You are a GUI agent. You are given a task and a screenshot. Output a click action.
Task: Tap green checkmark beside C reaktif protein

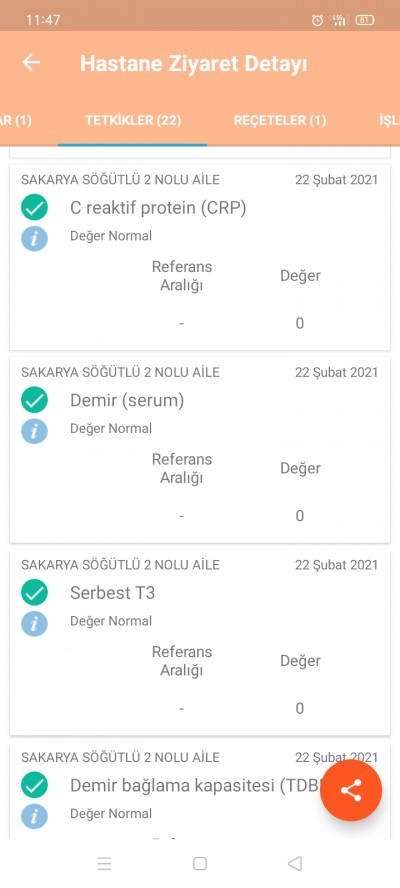click(x=35, y=208)
